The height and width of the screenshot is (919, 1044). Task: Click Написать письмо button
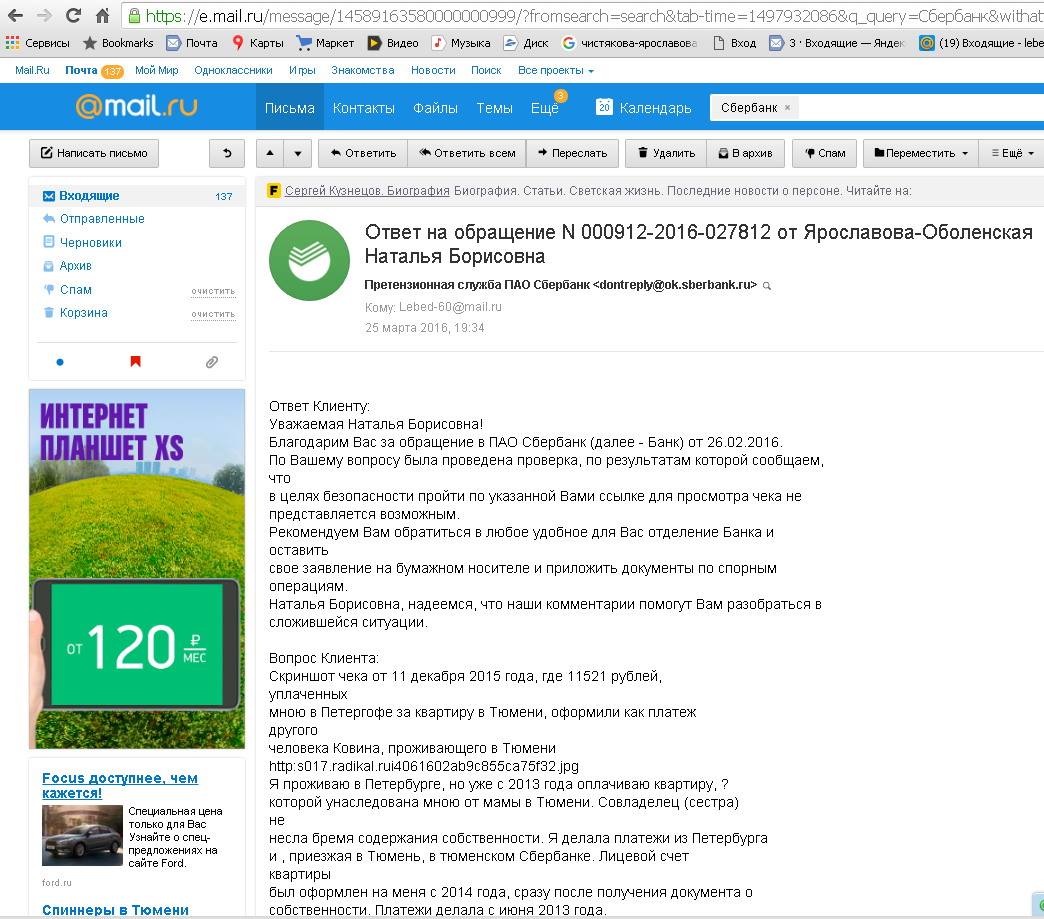point(94,153)
